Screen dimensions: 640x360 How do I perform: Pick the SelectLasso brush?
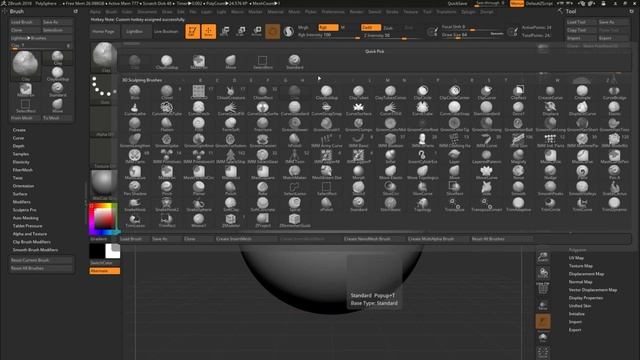pos(294,188)
